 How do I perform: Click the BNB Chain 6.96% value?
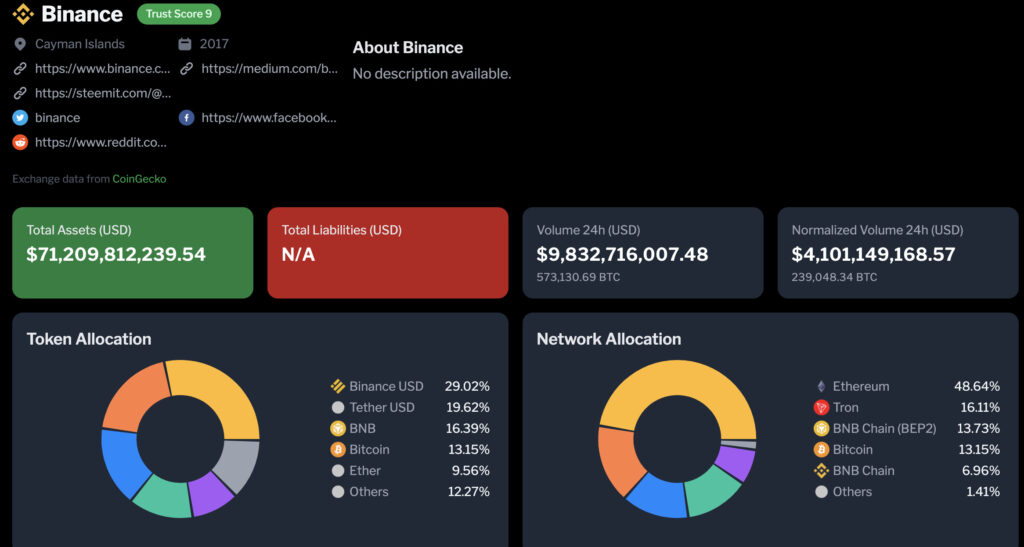coord(980,471)
